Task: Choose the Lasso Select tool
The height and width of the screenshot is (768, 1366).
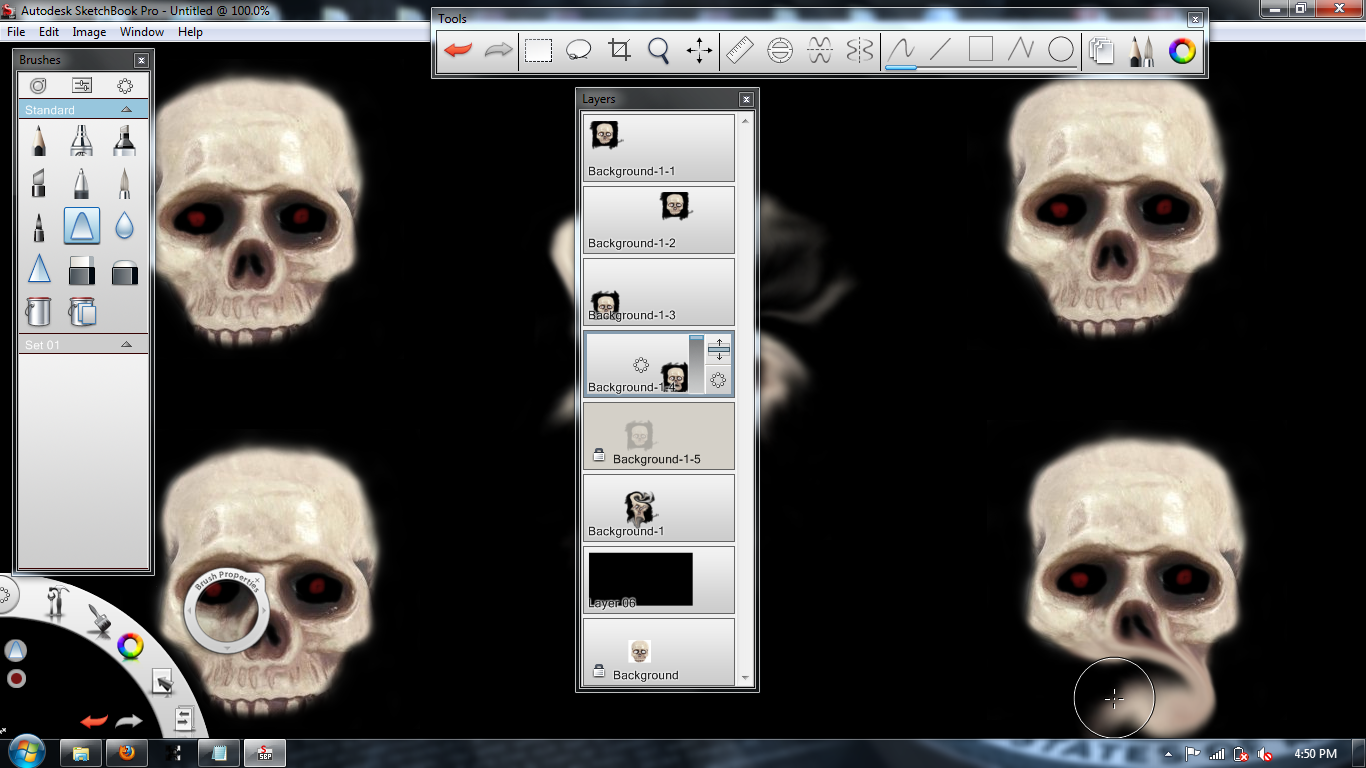Action: (579, 50)
